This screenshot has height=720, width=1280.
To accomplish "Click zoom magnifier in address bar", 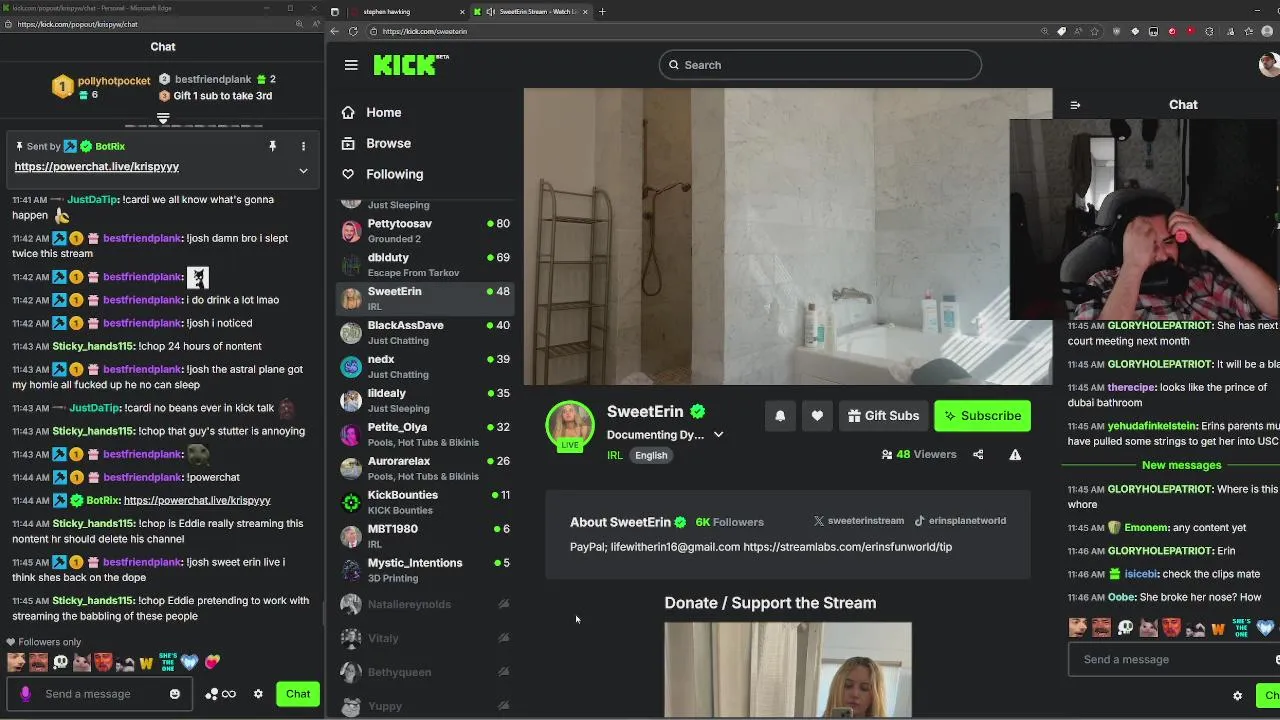I will 1045,31.
